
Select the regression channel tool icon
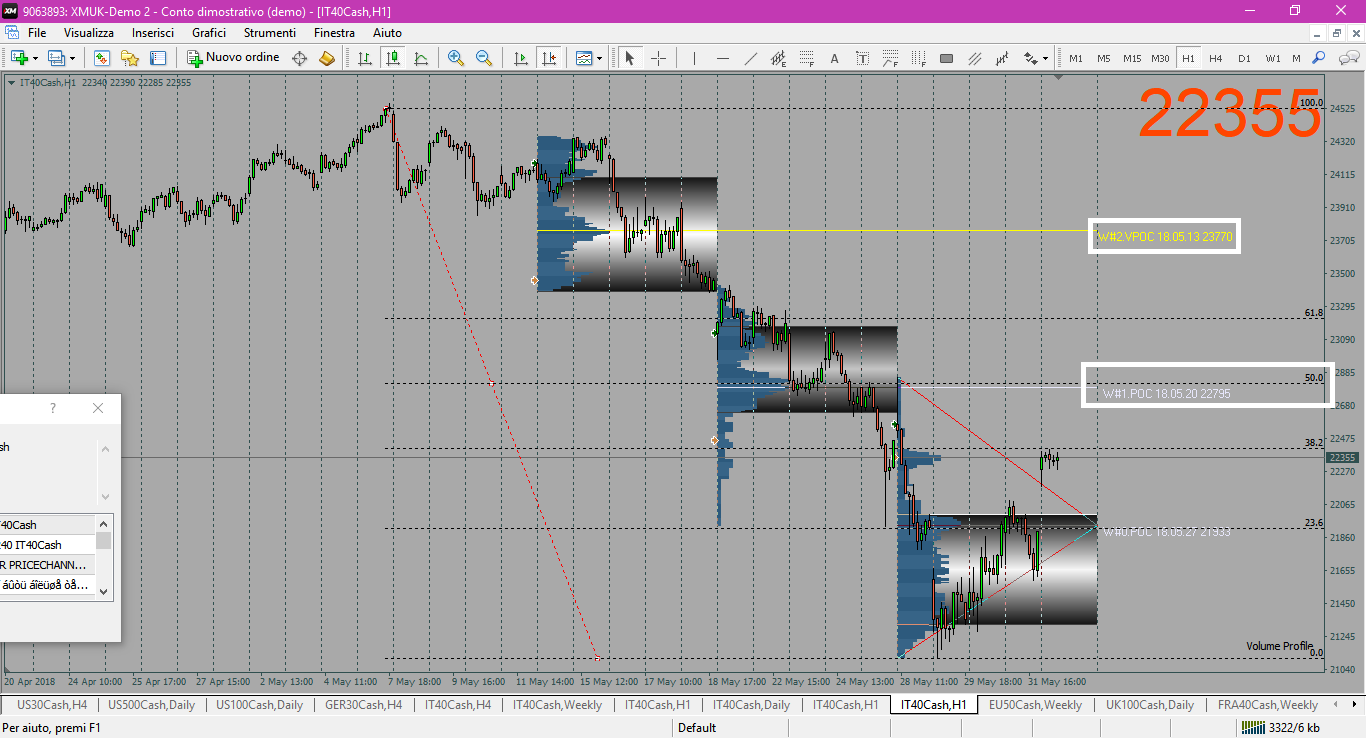[1002, 58]
